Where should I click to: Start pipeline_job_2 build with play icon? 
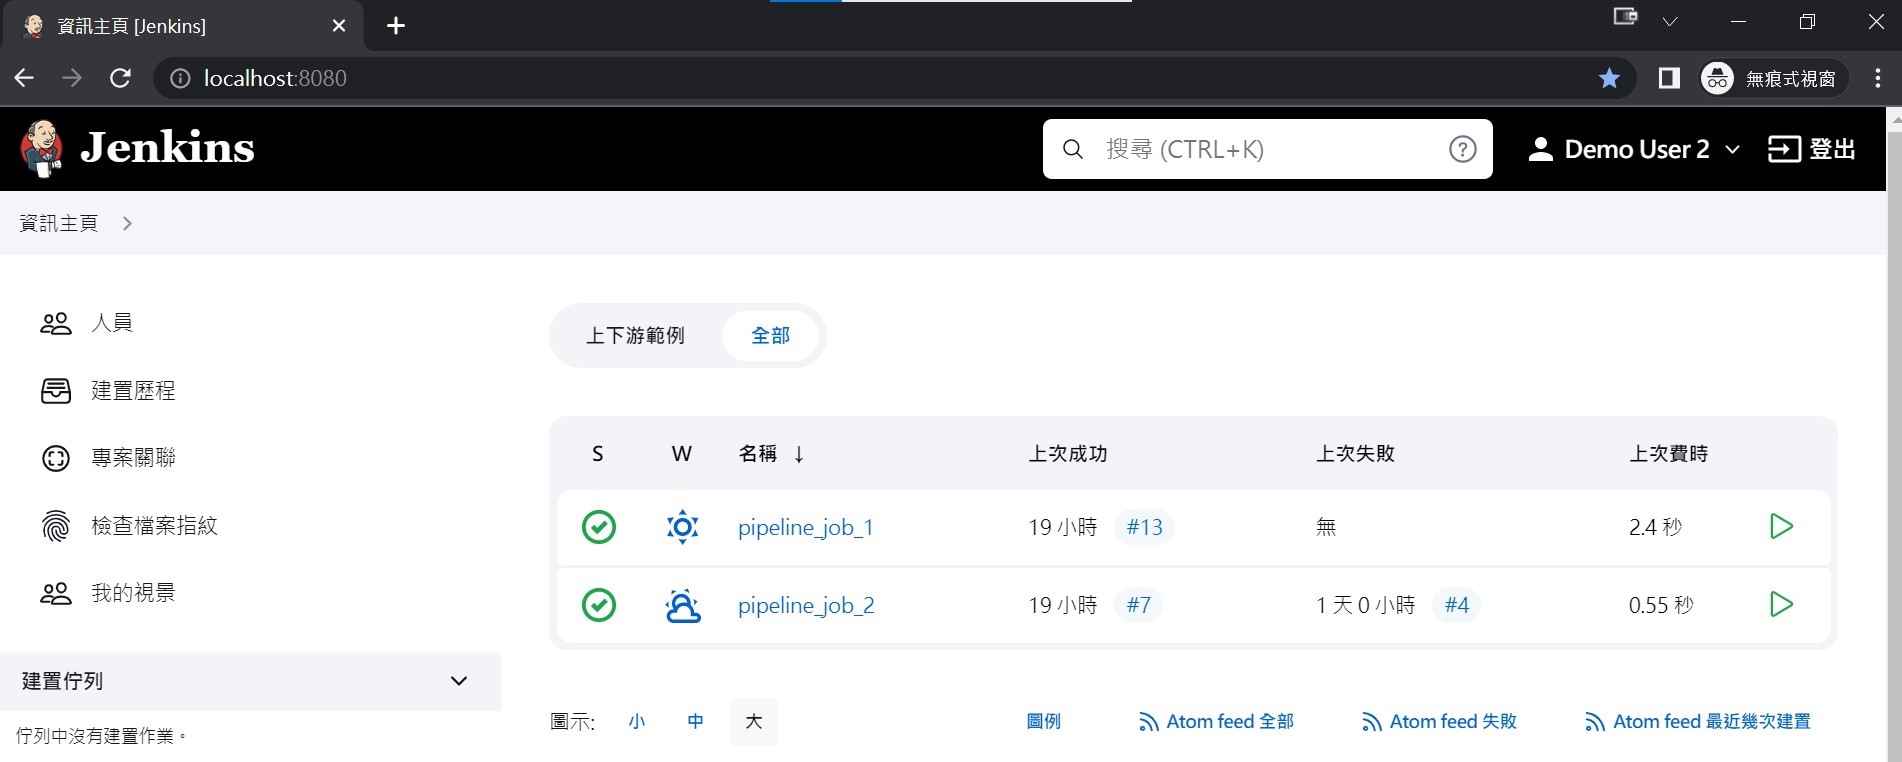(x=1781, y=604)
